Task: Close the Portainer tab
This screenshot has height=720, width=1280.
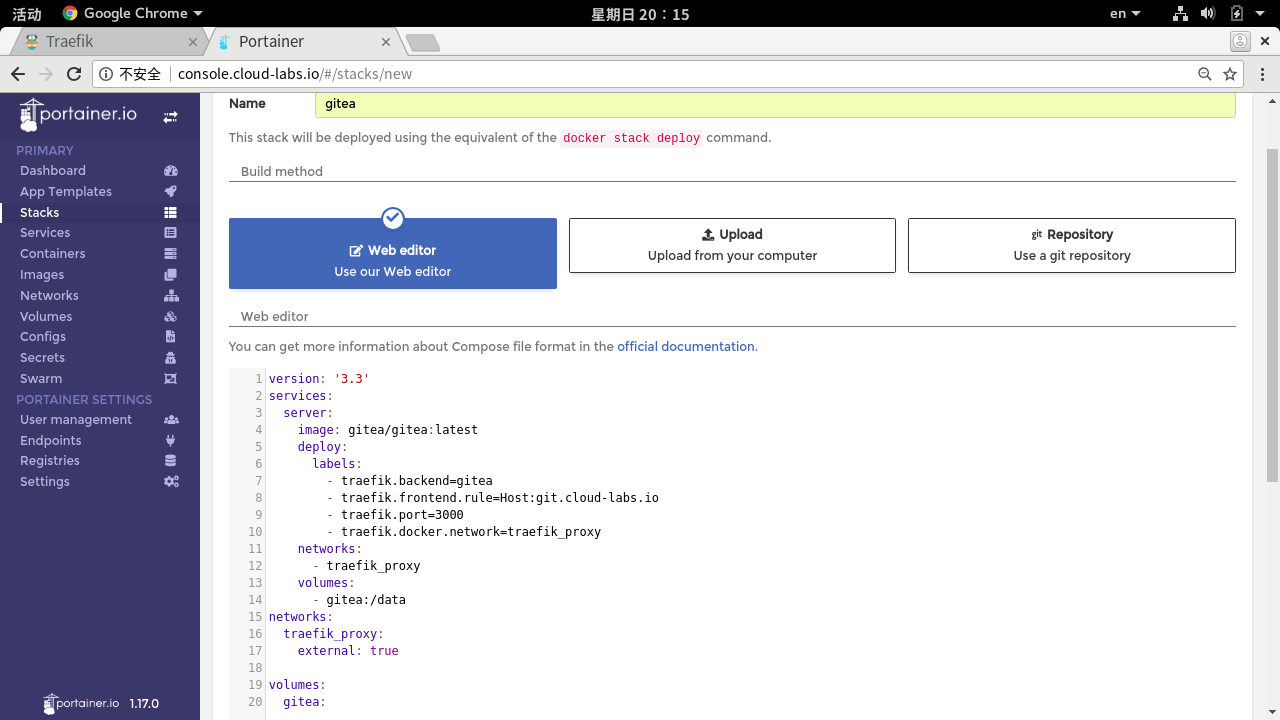Action: coord(386,42)
